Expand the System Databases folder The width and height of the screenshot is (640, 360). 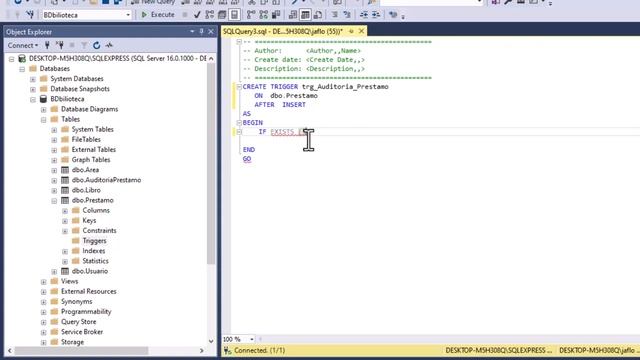tap(33, 79)
